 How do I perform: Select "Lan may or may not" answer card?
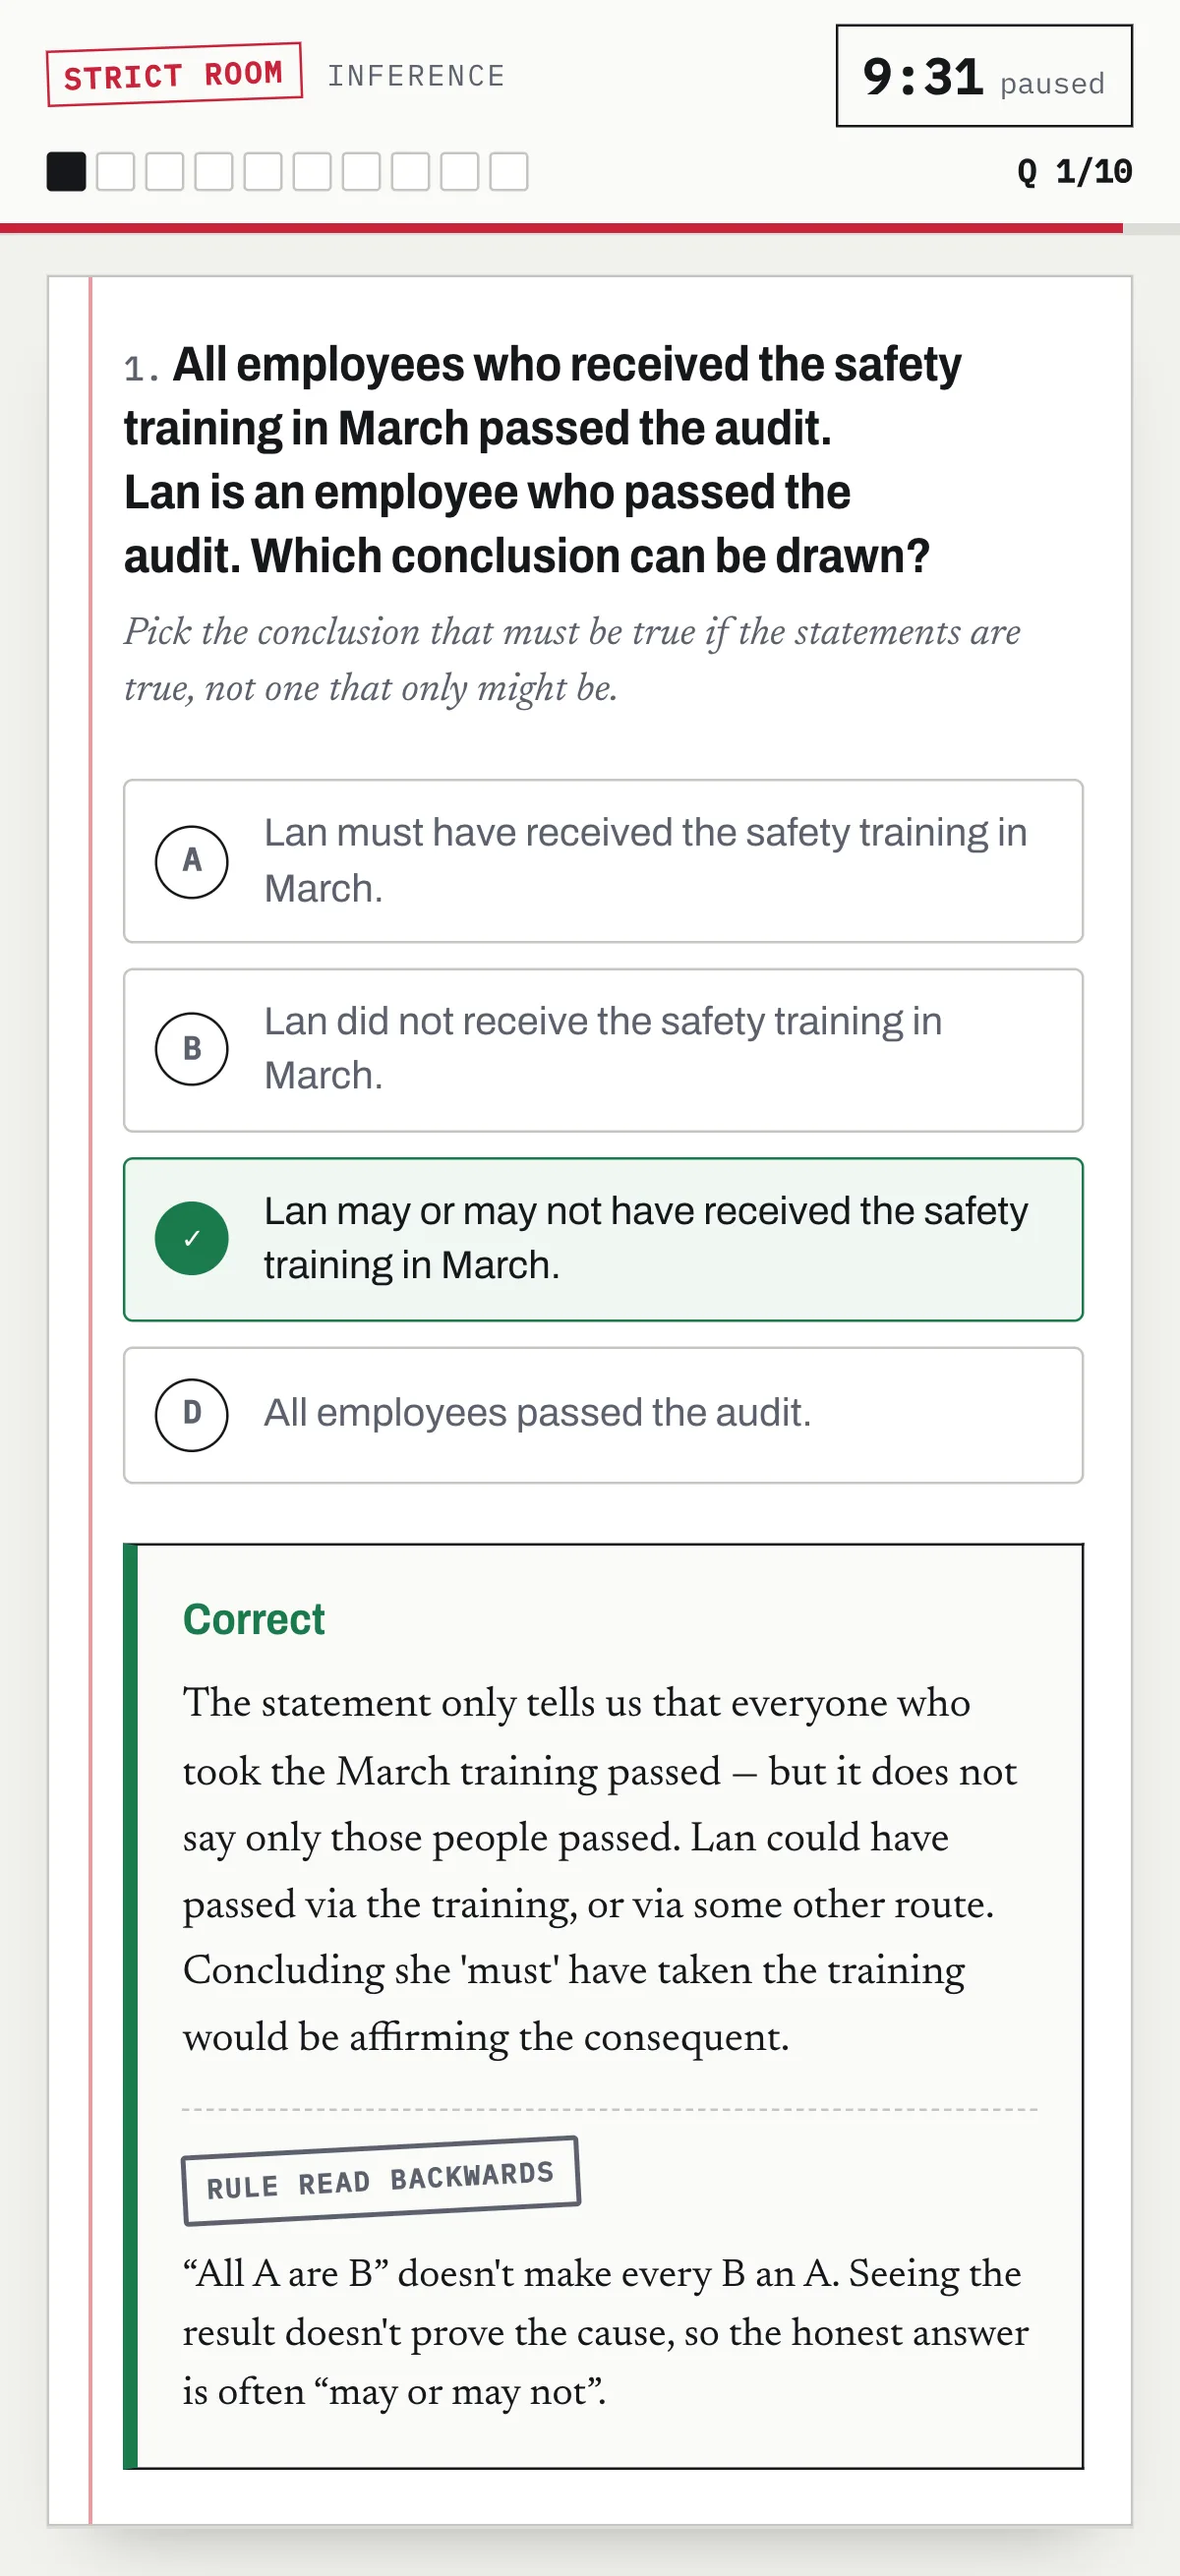tap(603, 1239)
